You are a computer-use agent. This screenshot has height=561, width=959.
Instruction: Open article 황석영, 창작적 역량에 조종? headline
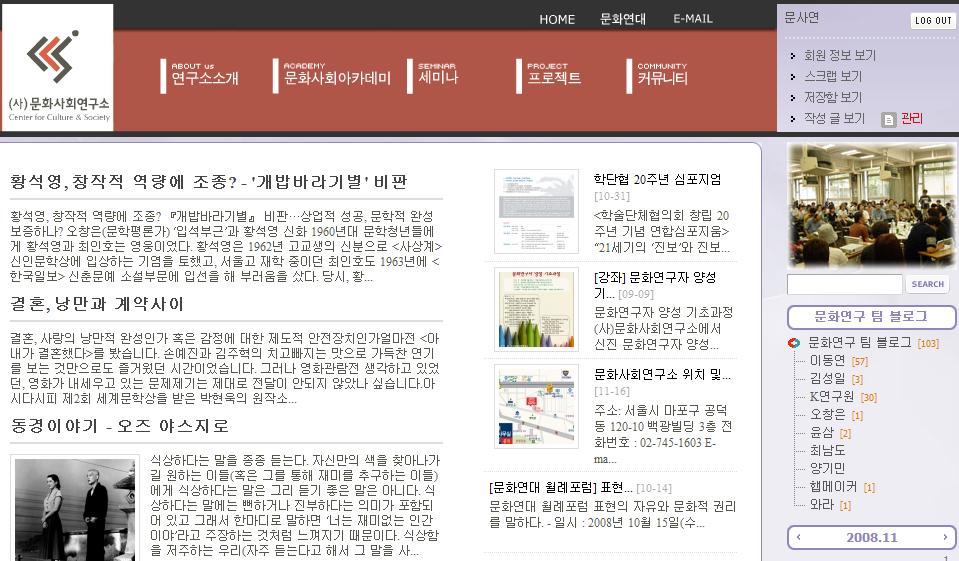[x=209, y=182]
